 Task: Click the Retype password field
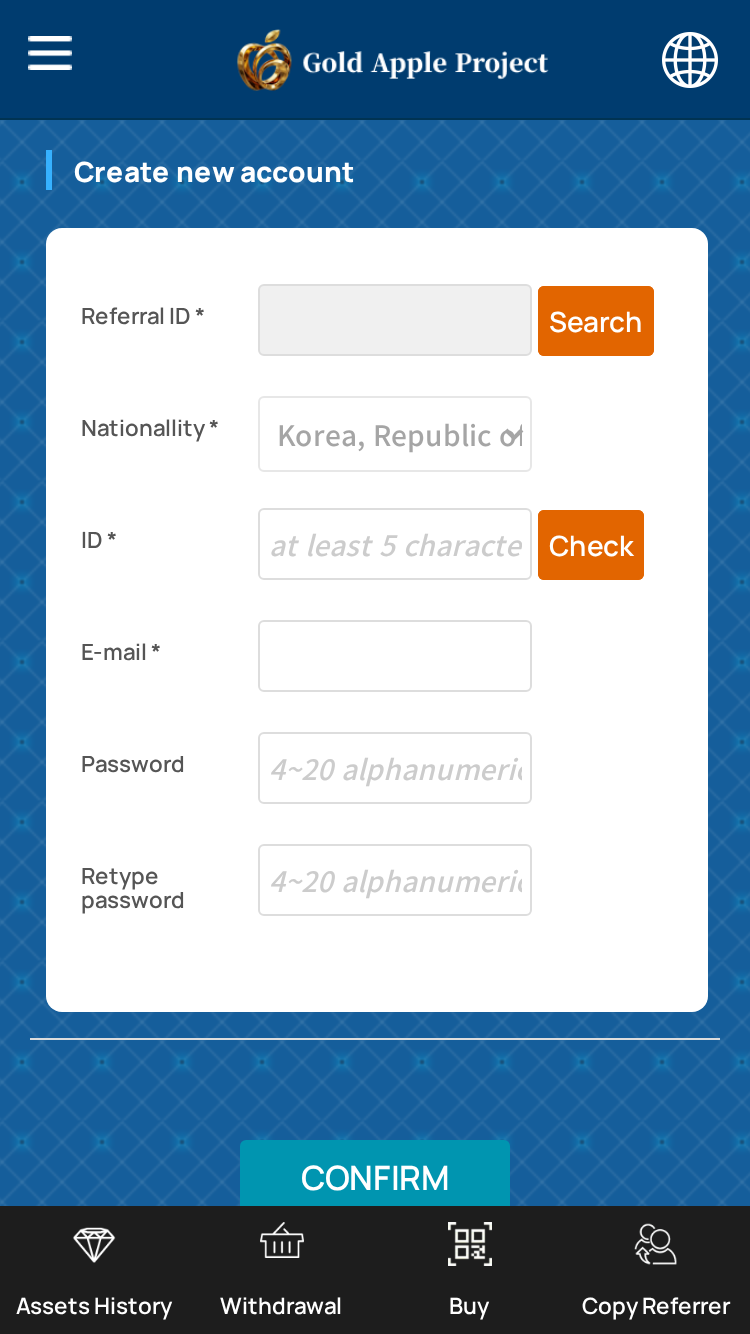click(395, 880)
